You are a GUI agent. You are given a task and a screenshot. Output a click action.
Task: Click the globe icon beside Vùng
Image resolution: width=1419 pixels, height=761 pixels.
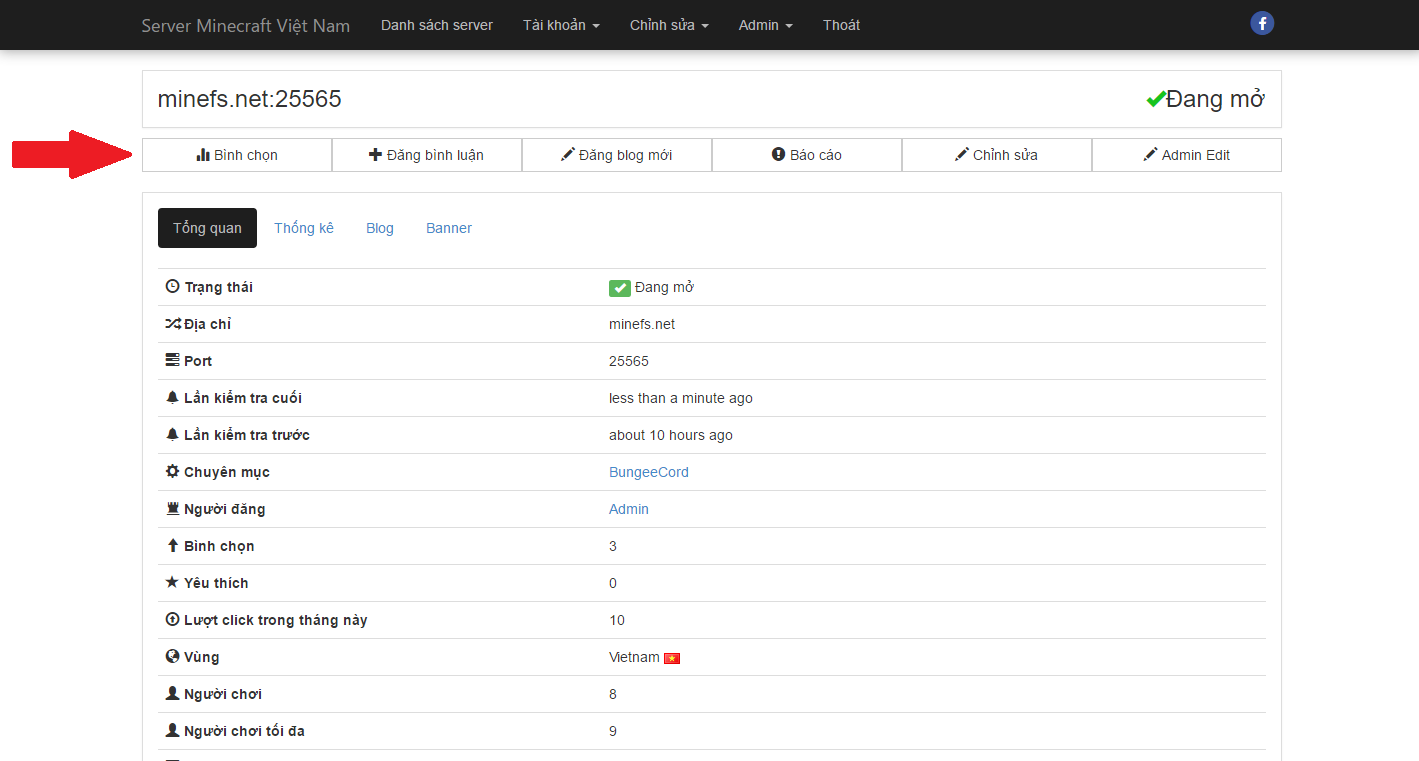coord(172,657)
